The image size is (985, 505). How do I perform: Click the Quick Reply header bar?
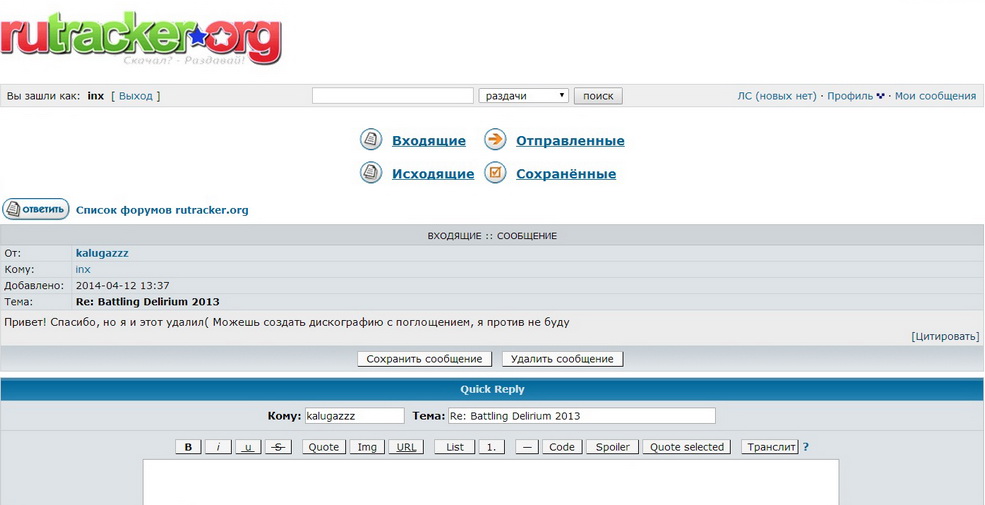[x=492, y=389]
